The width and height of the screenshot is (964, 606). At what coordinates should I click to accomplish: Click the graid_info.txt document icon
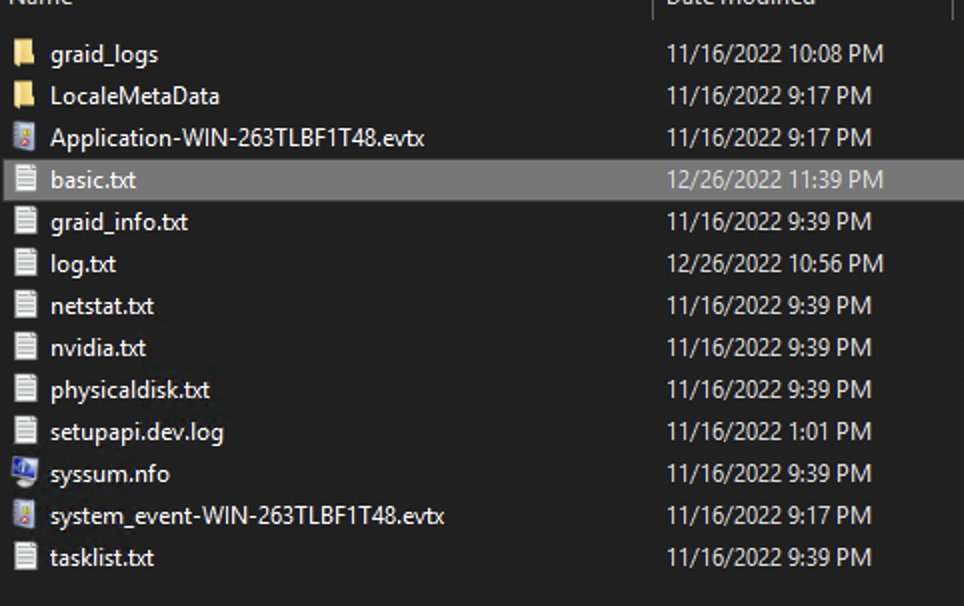[25, 221]
